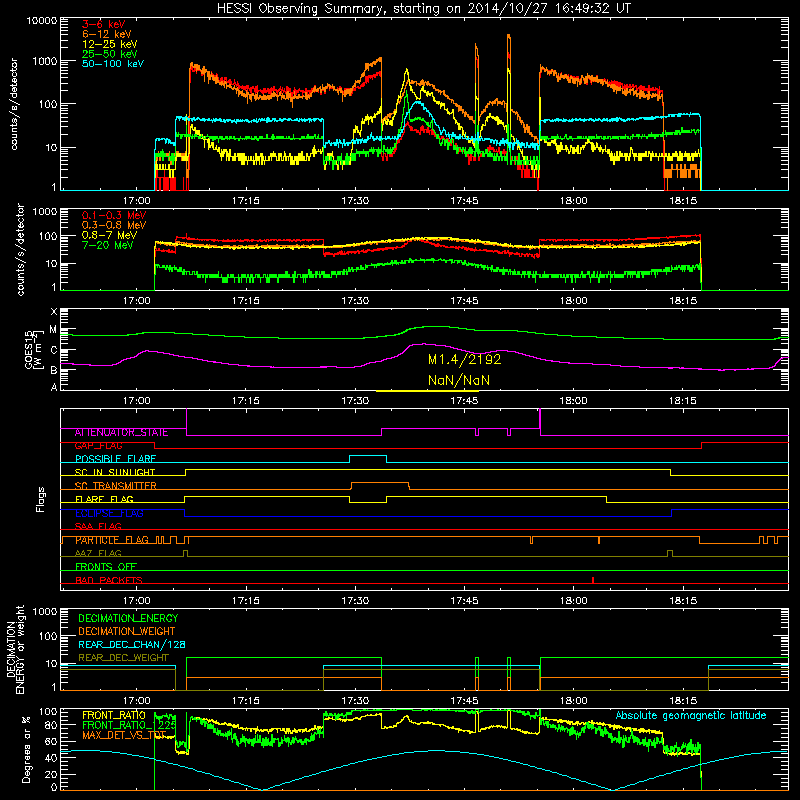Select the SAA_FLAG label

[x=98, y=526]
